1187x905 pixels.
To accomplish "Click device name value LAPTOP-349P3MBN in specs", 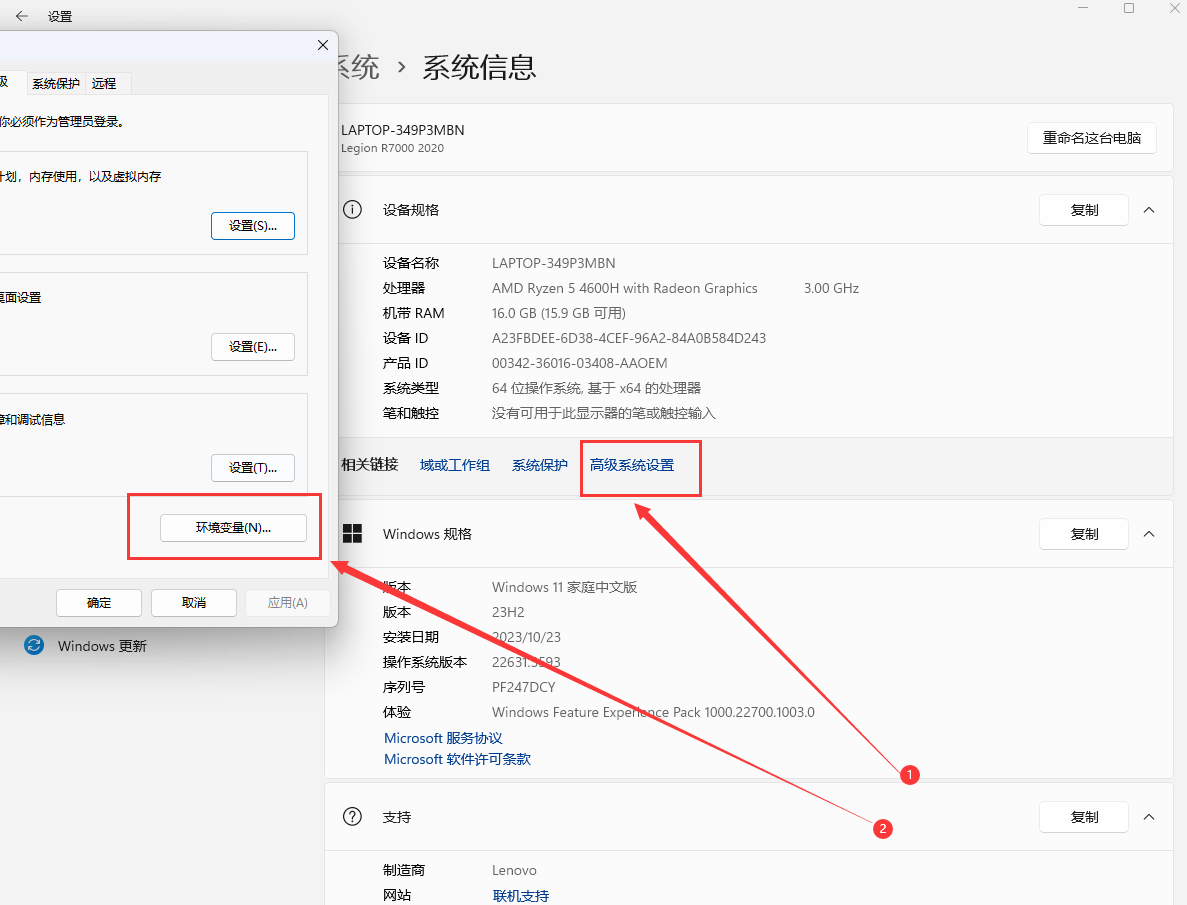I will click(x=553, y=263).
